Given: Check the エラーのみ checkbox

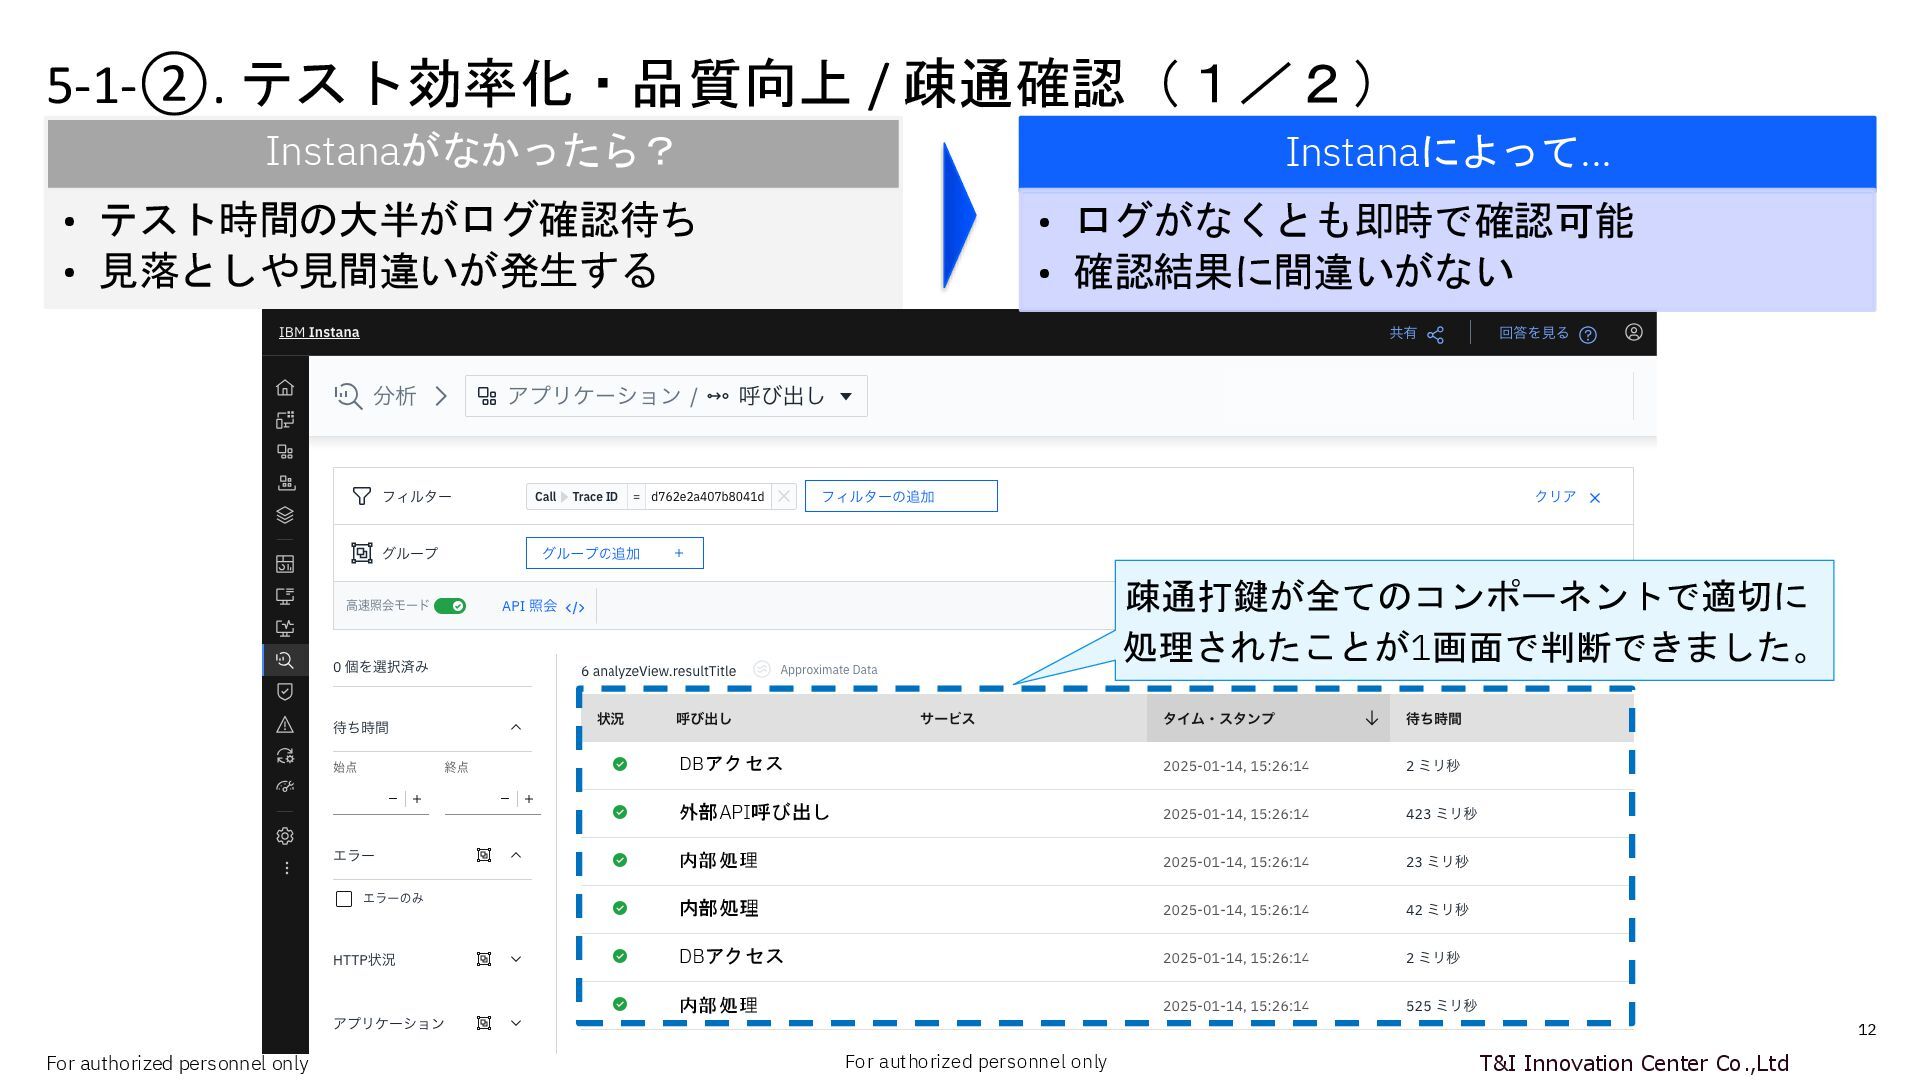Looking at the screenshot, I should tap(344, 899).
